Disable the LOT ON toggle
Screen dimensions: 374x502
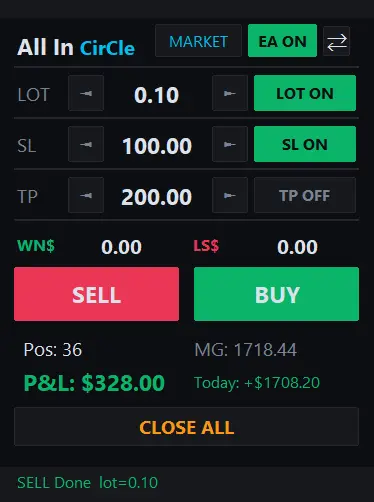pos(305,93)
